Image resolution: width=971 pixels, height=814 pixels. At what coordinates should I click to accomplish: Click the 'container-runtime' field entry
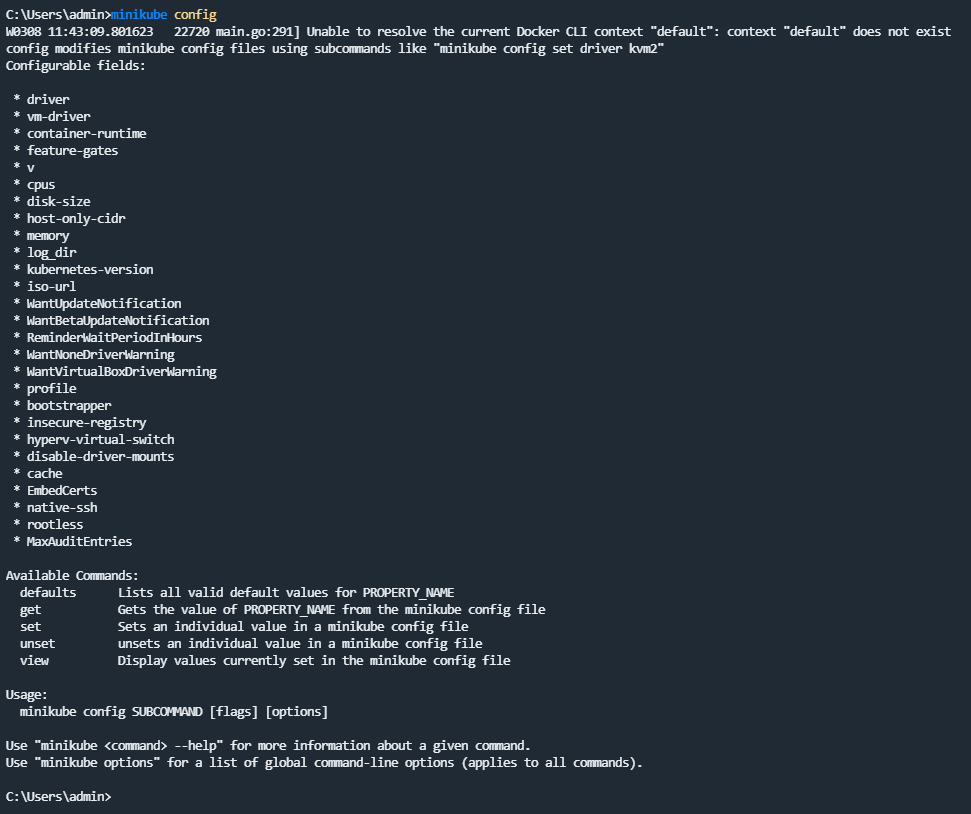tap(86, 133)
